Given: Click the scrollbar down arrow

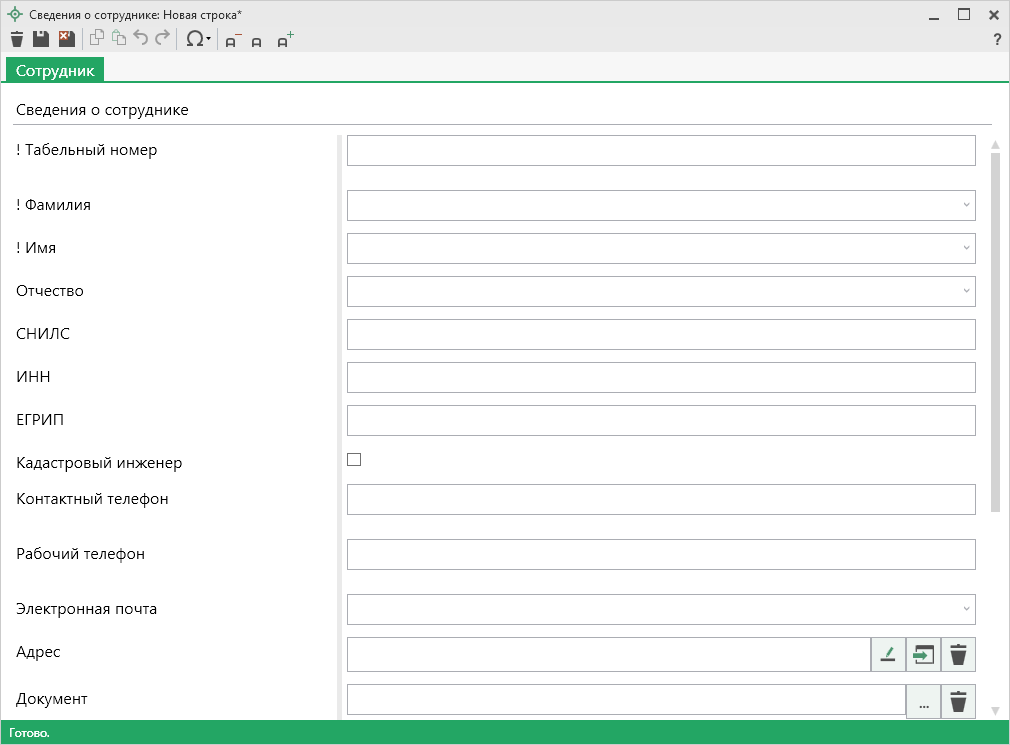Looking at the screenshot, I should [995, 710].
